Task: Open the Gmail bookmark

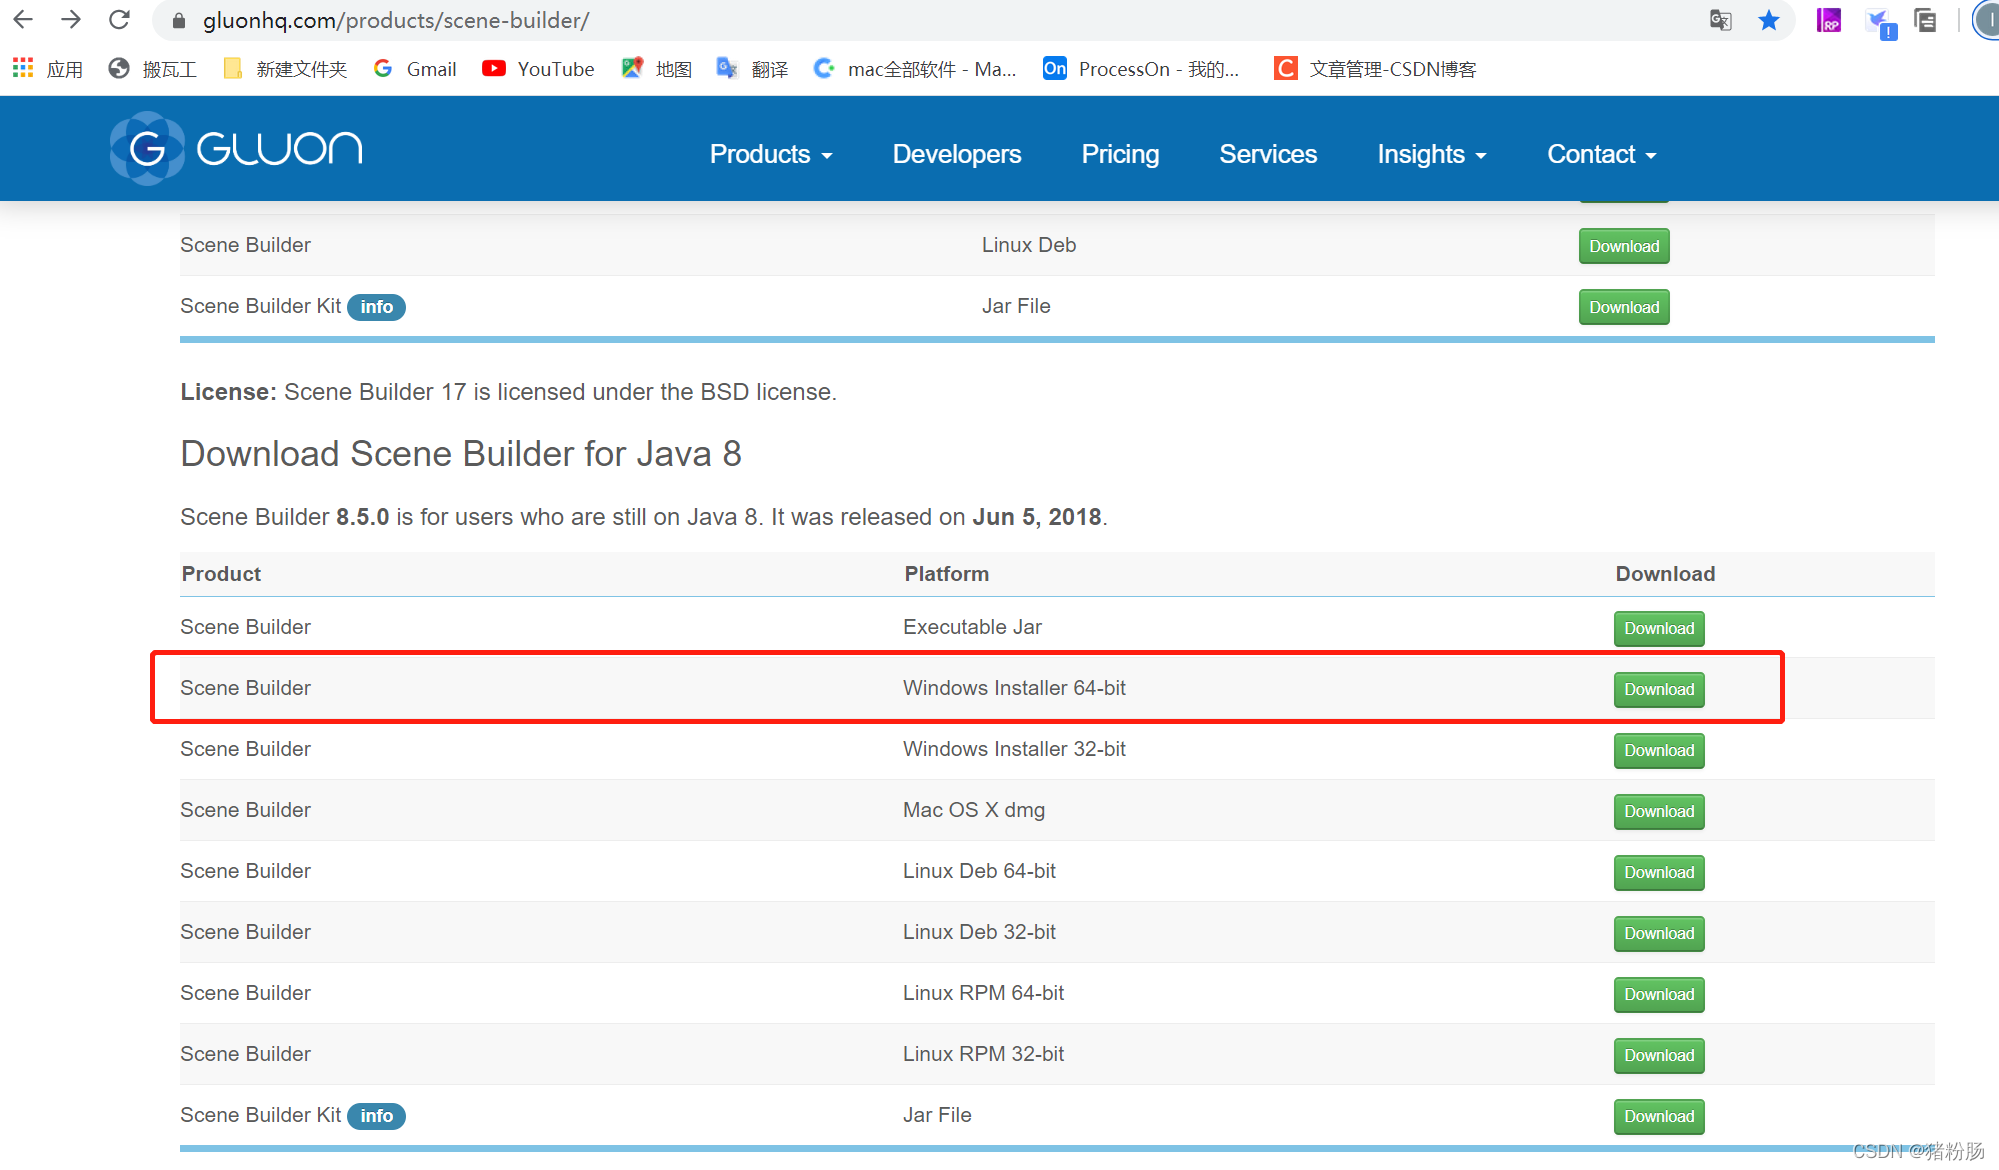Action: (415, 68)
